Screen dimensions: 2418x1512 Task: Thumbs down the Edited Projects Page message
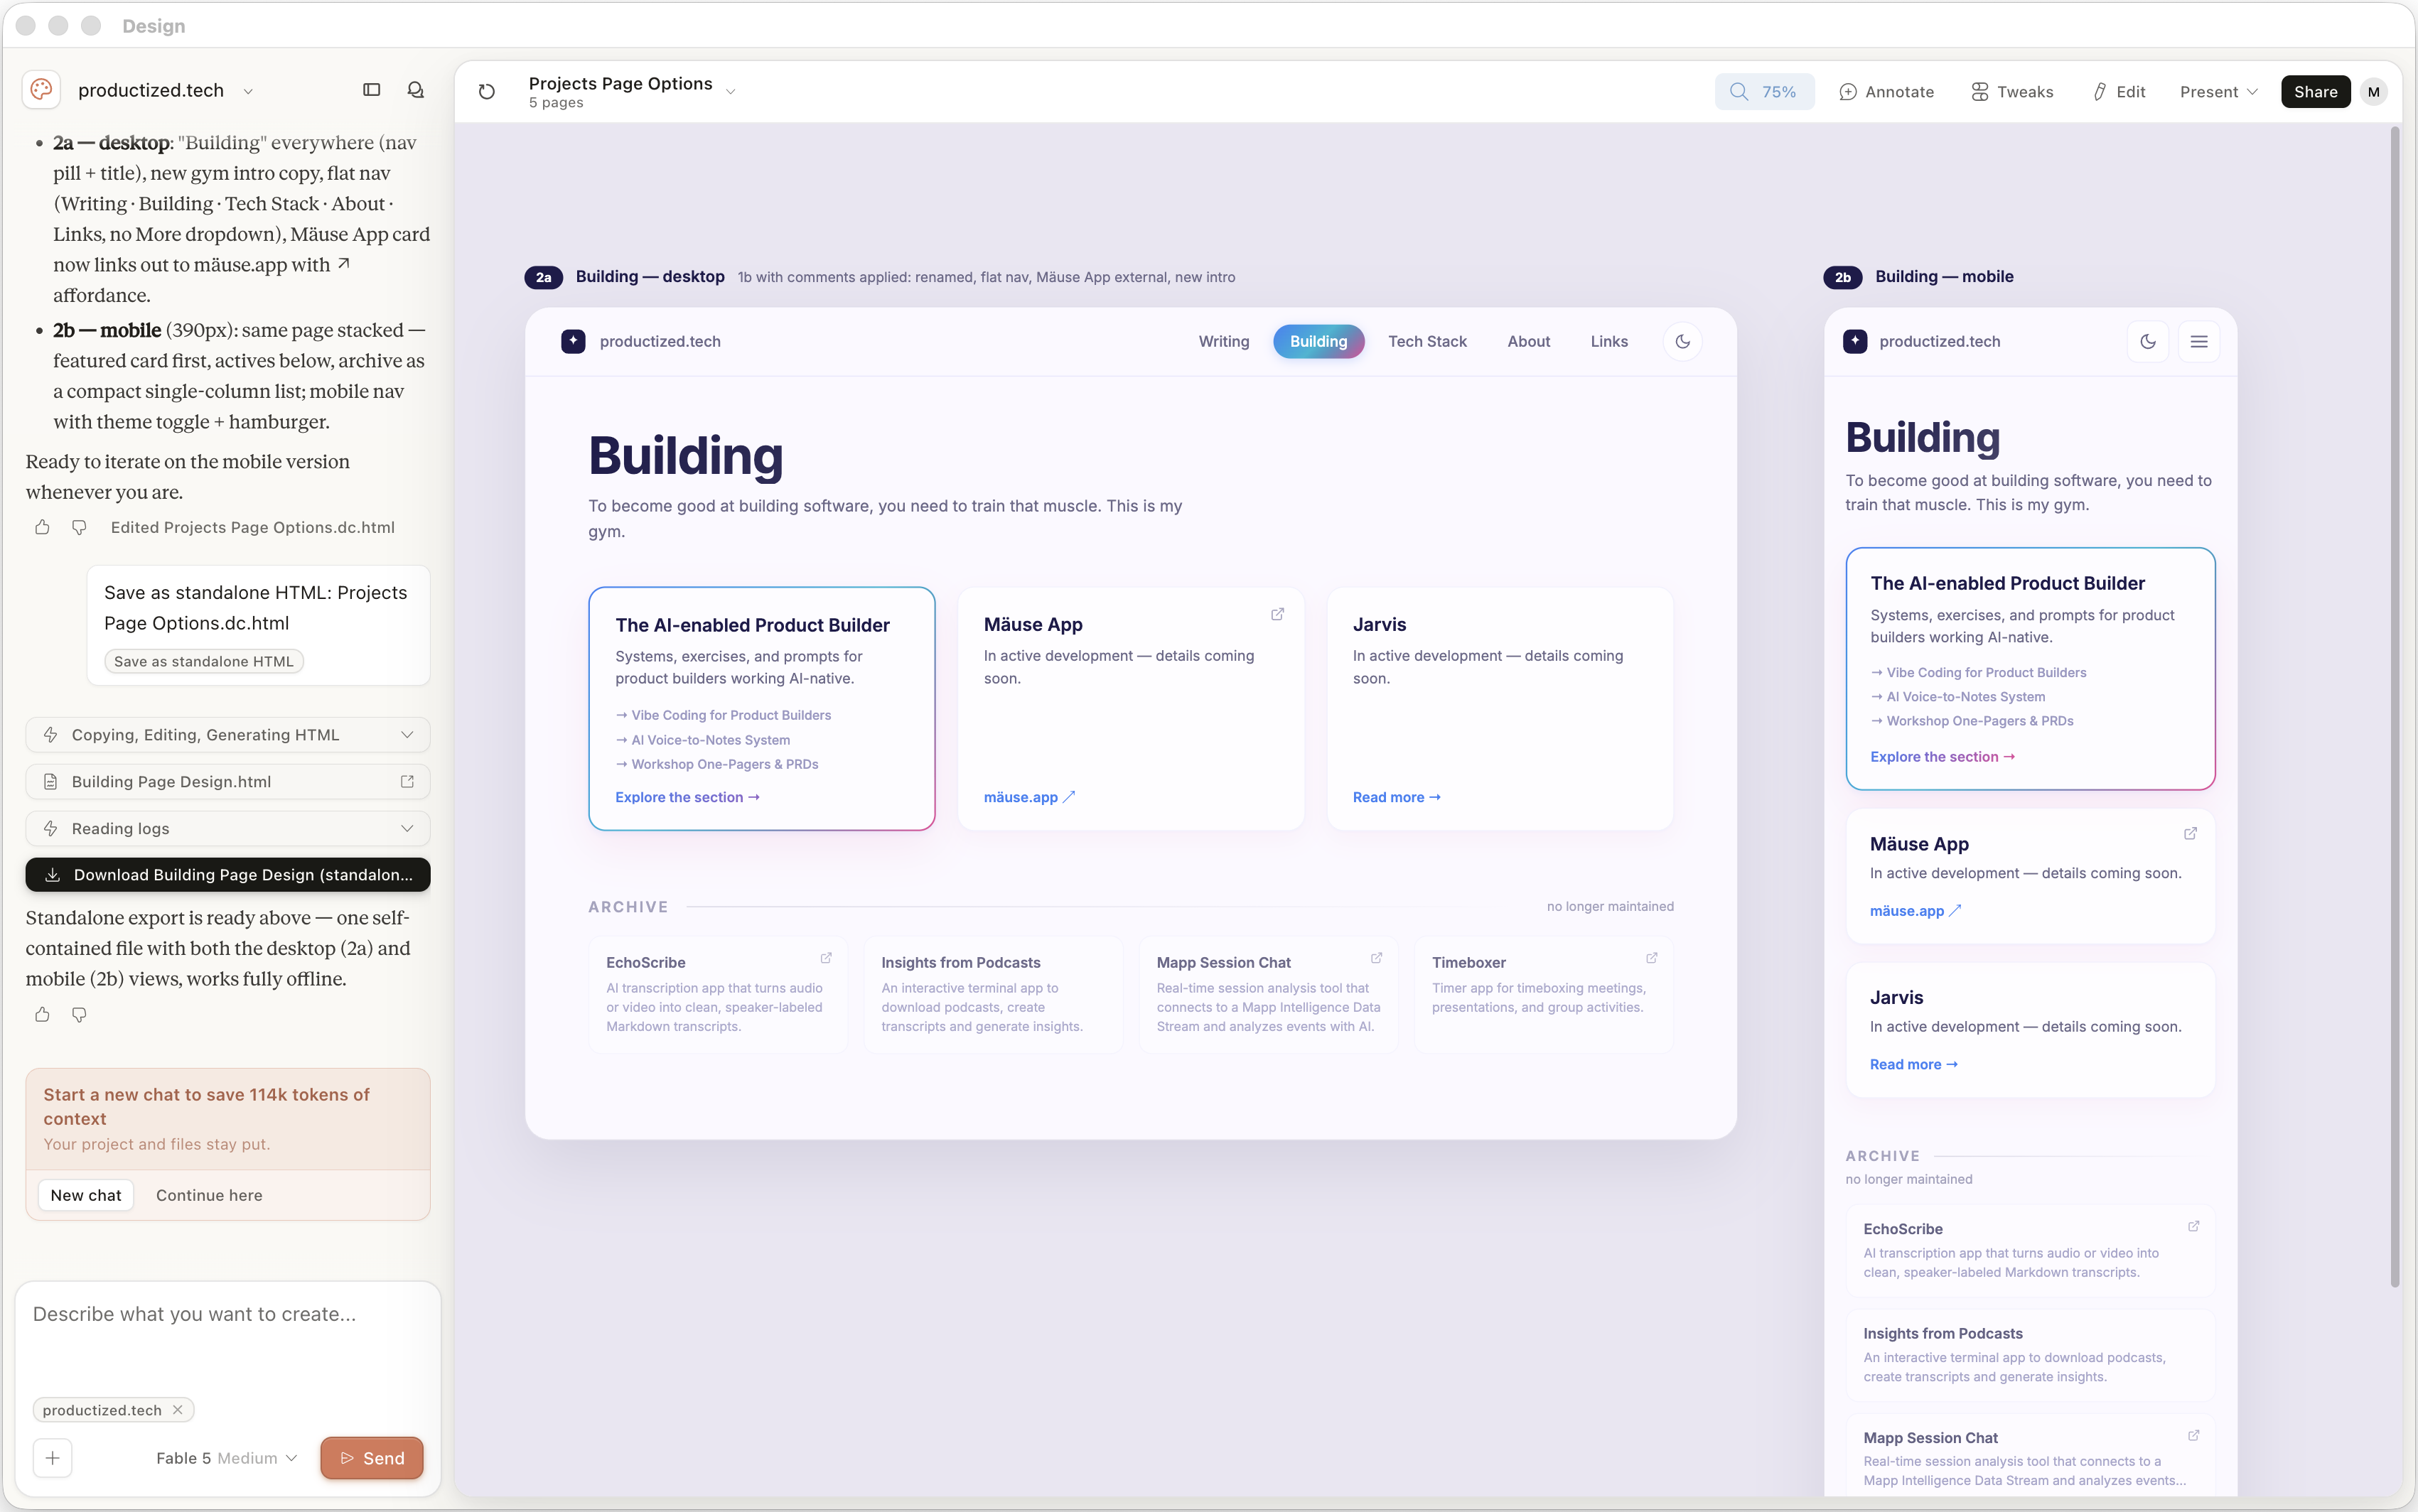(79, 527)
